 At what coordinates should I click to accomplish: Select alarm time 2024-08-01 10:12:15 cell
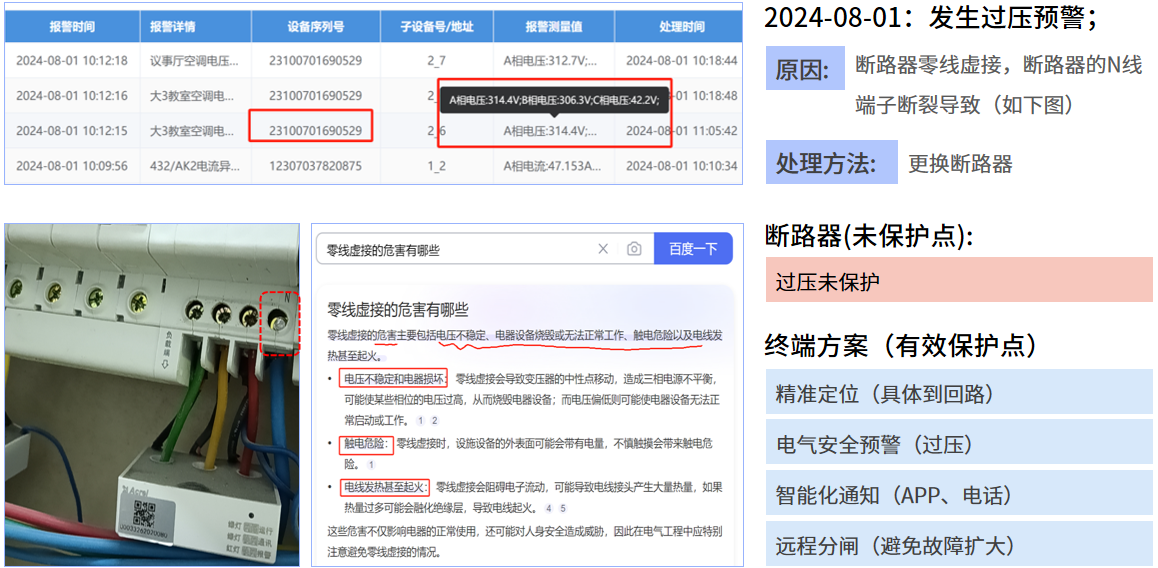(x=72, y=131)
